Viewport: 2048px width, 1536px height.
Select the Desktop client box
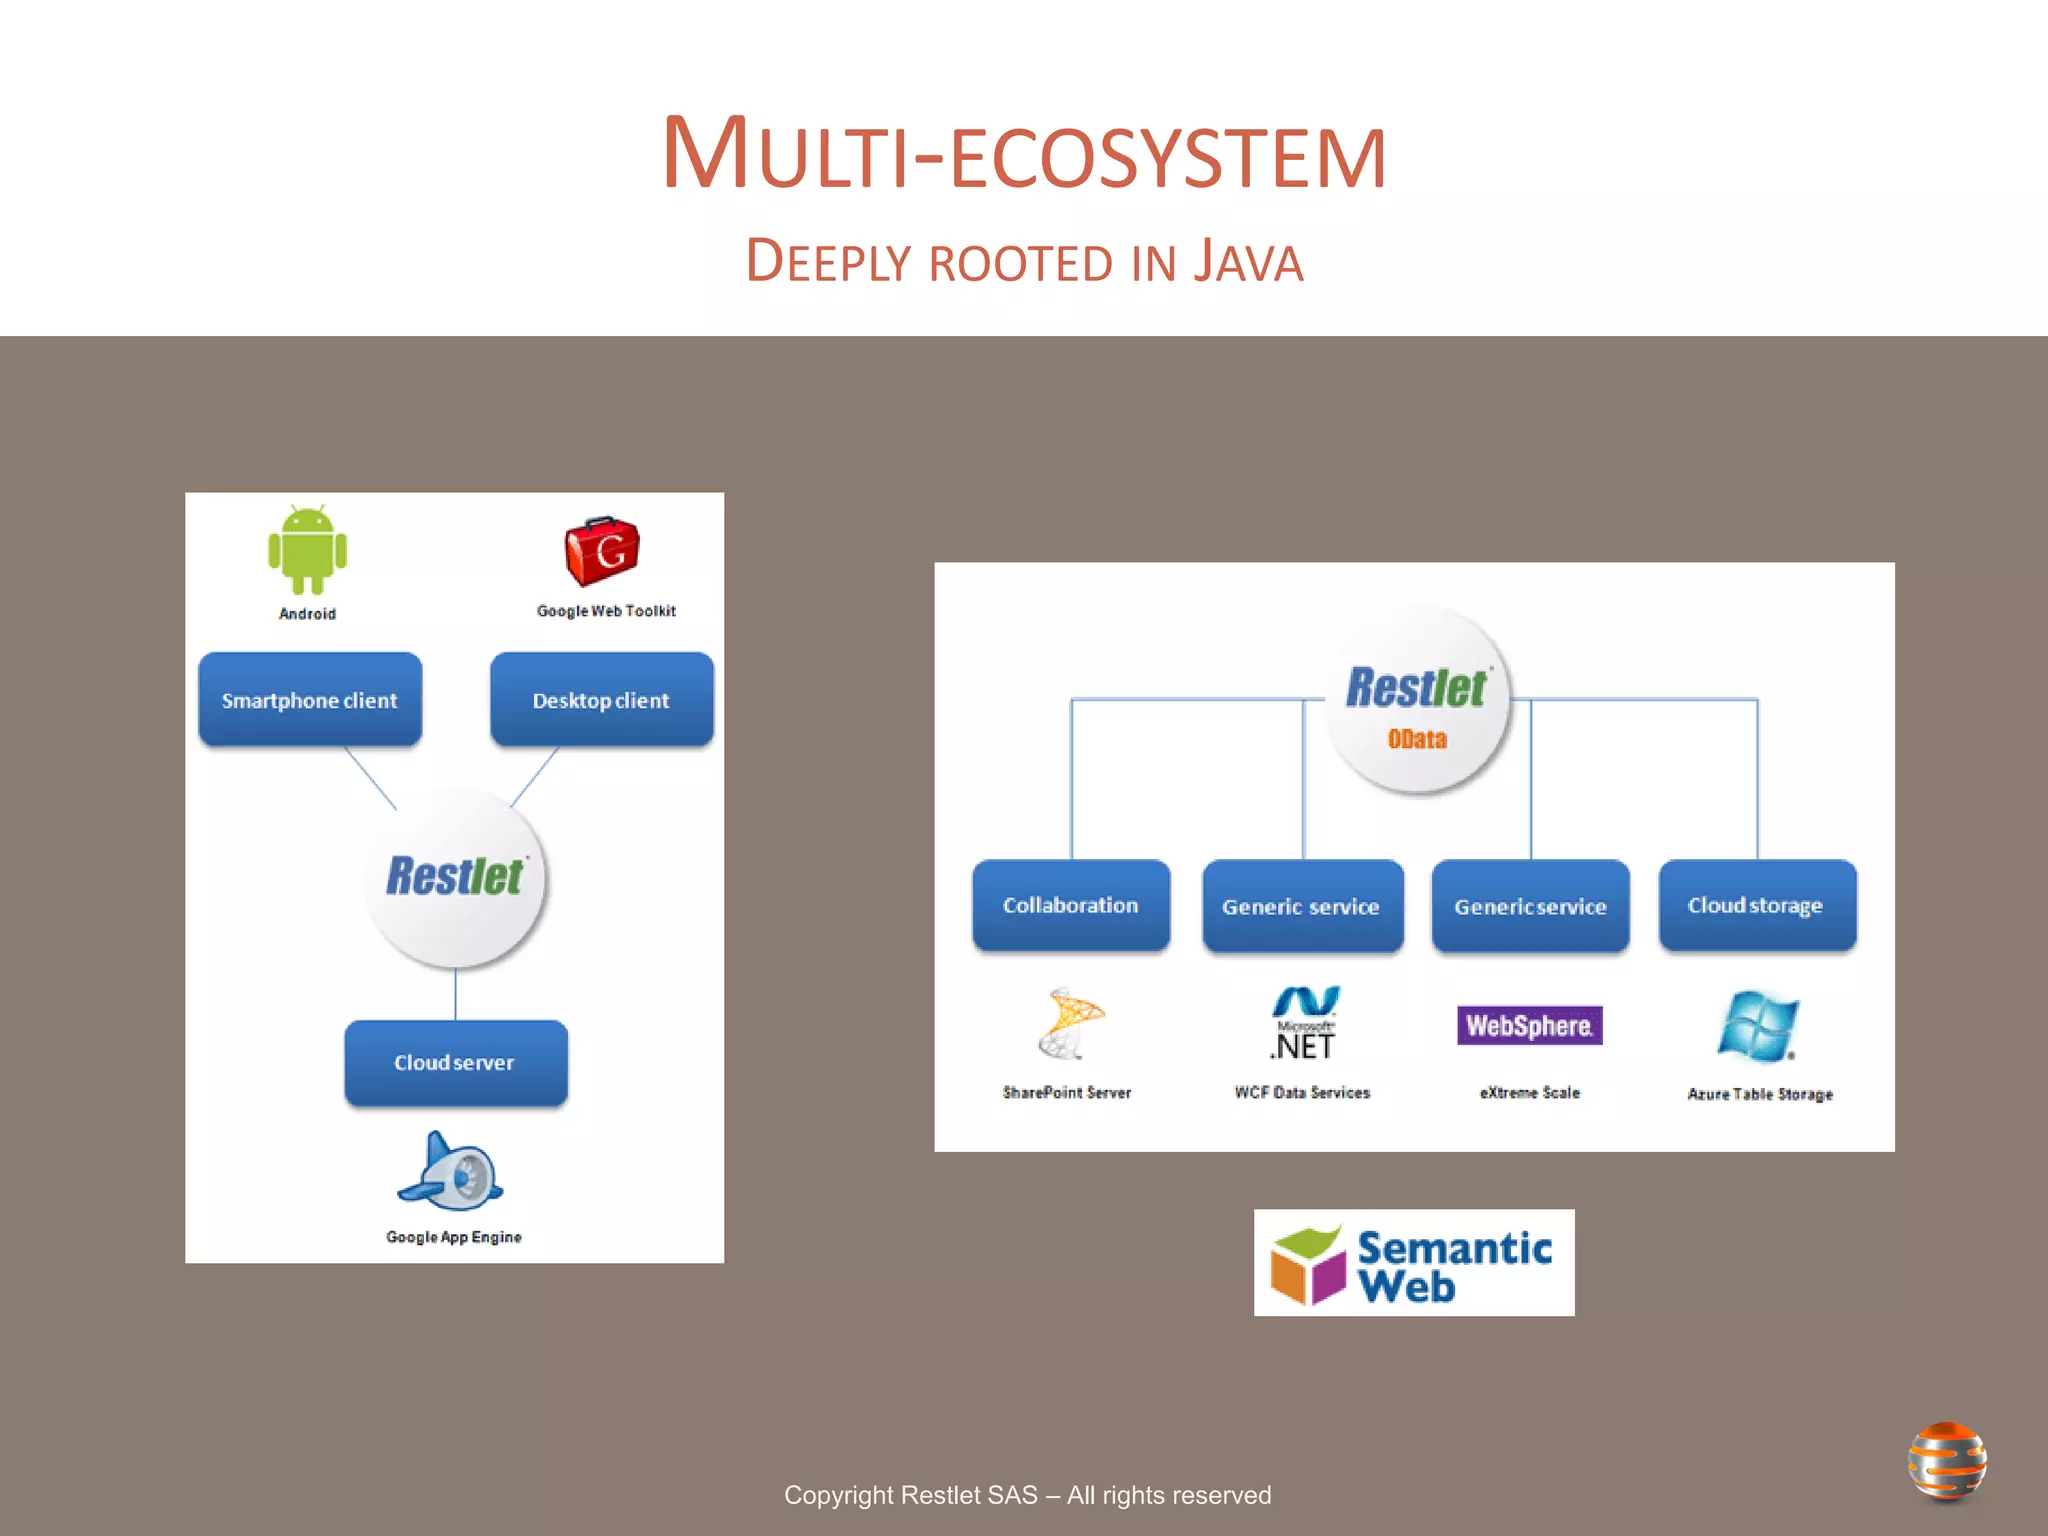(601, 700)
